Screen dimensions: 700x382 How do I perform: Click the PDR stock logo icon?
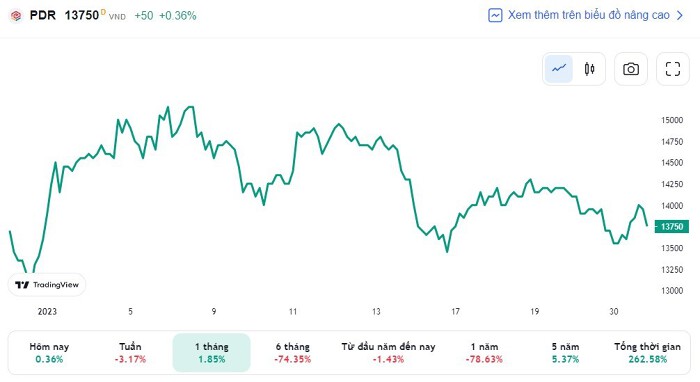click(16, 16)
